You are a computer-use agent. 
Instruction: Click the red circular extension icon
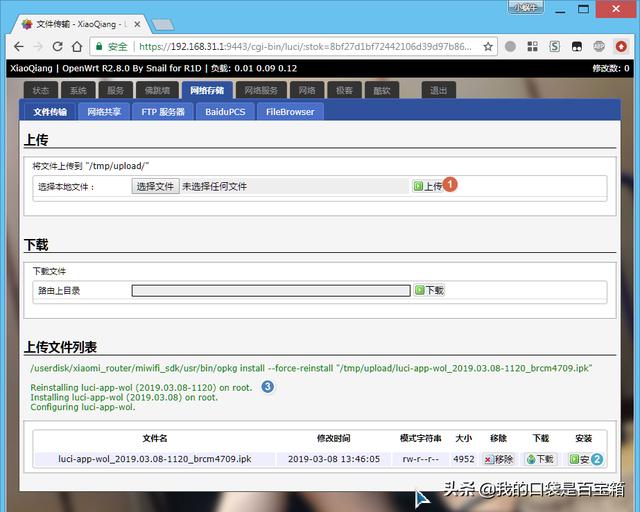pos(621,47)
